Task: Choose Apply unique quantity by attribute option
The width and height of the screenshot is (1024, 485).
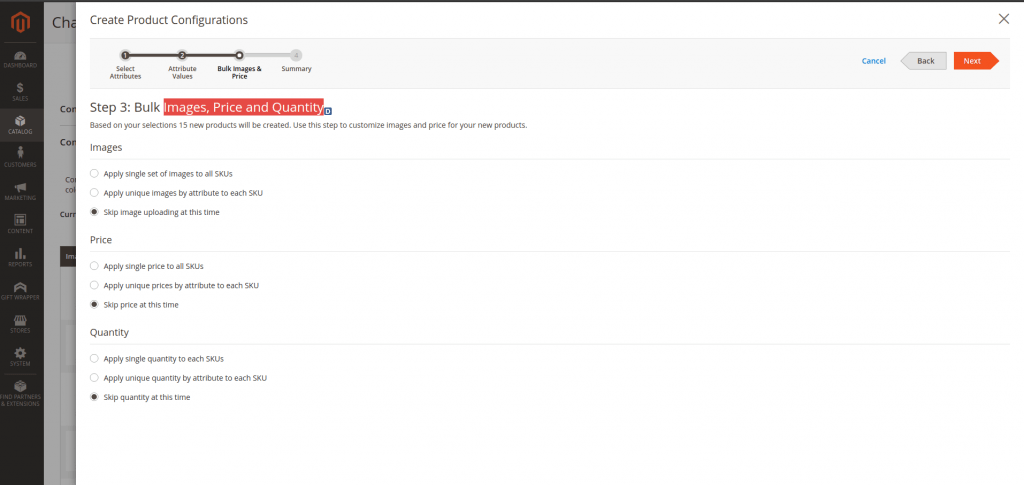Action: pyautogui.click(x=95, y=378)
